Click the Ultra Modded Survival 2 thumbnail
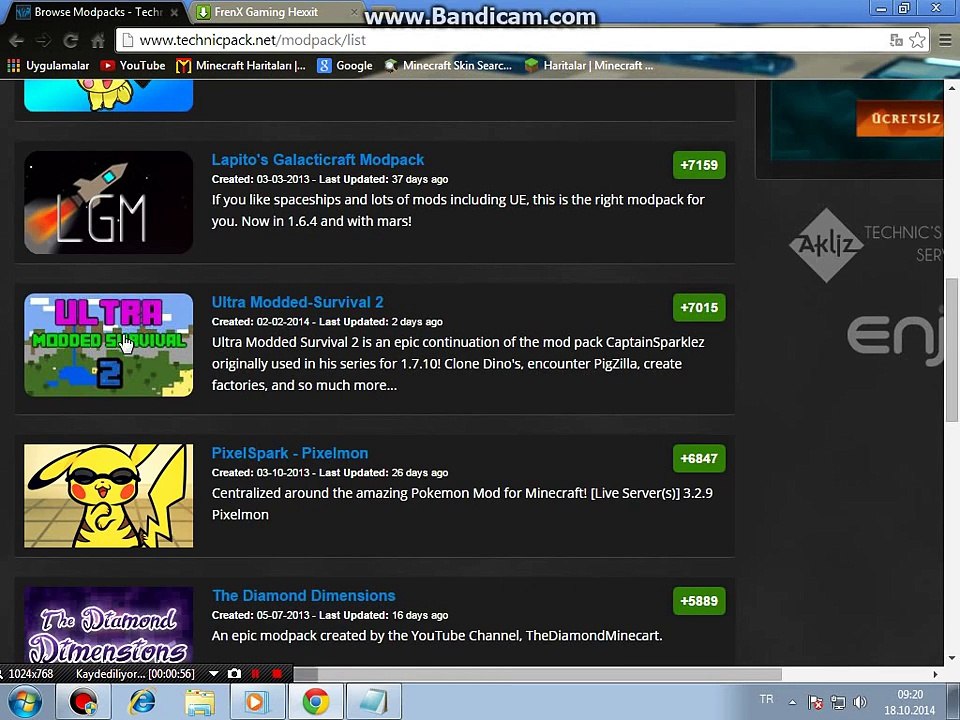Screen dimensions: 960x720 click(108, 345)
